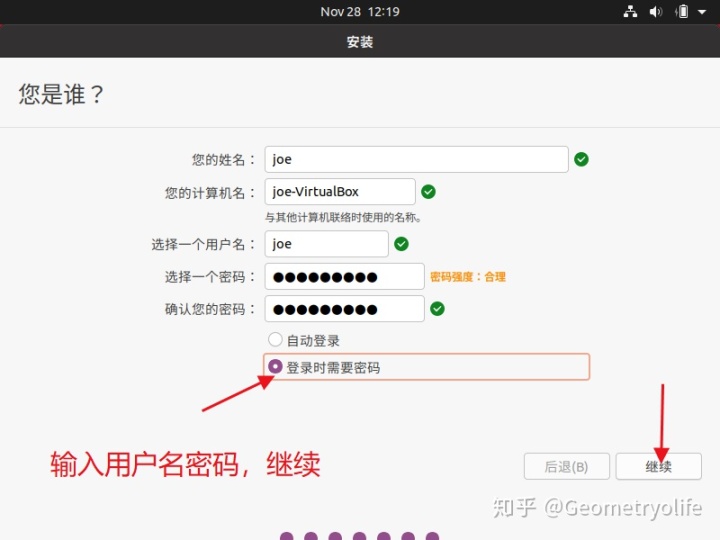720x540 pixels.
Task: Click the 您的计算机名 label
Action: coord(210,193)
